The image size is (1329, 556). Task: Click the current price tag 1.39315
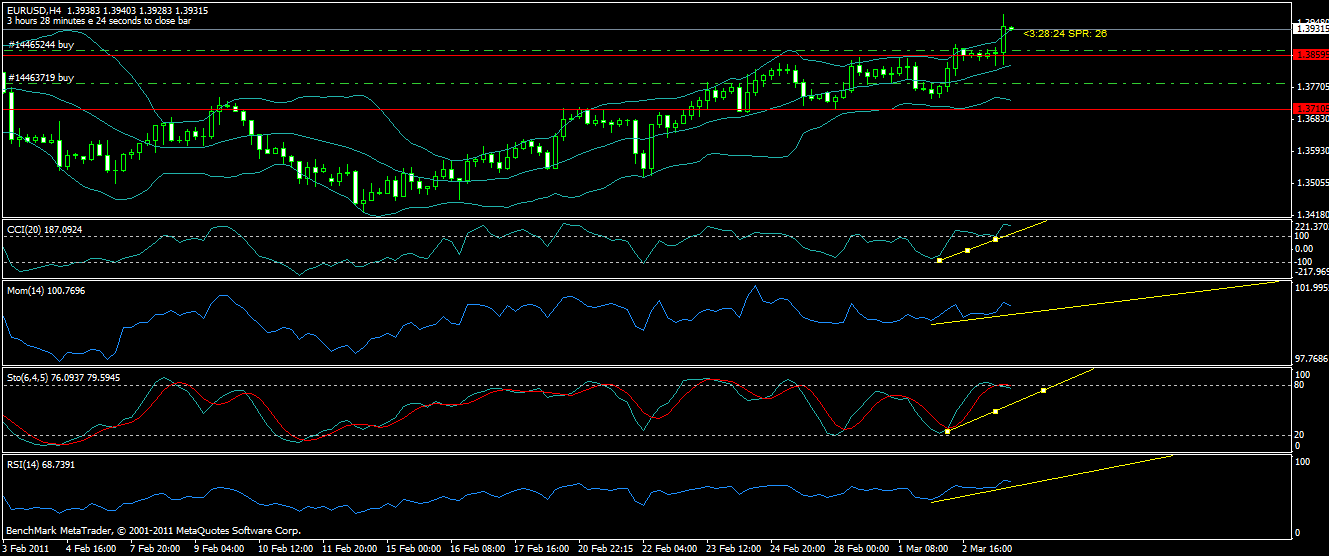point(1311,30)
